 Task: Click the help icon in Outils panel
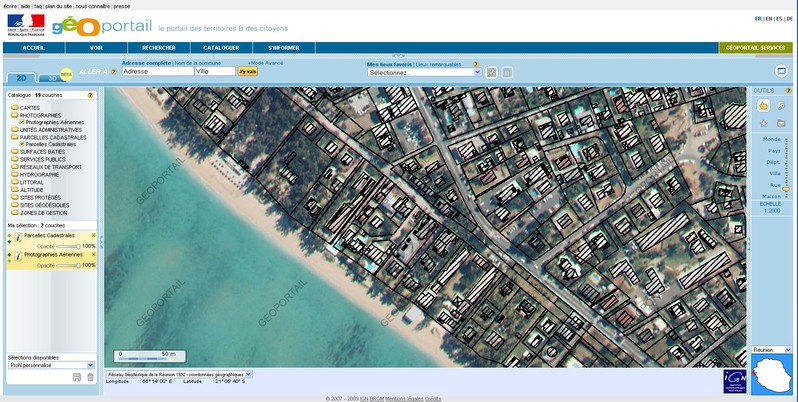(790, 91)
